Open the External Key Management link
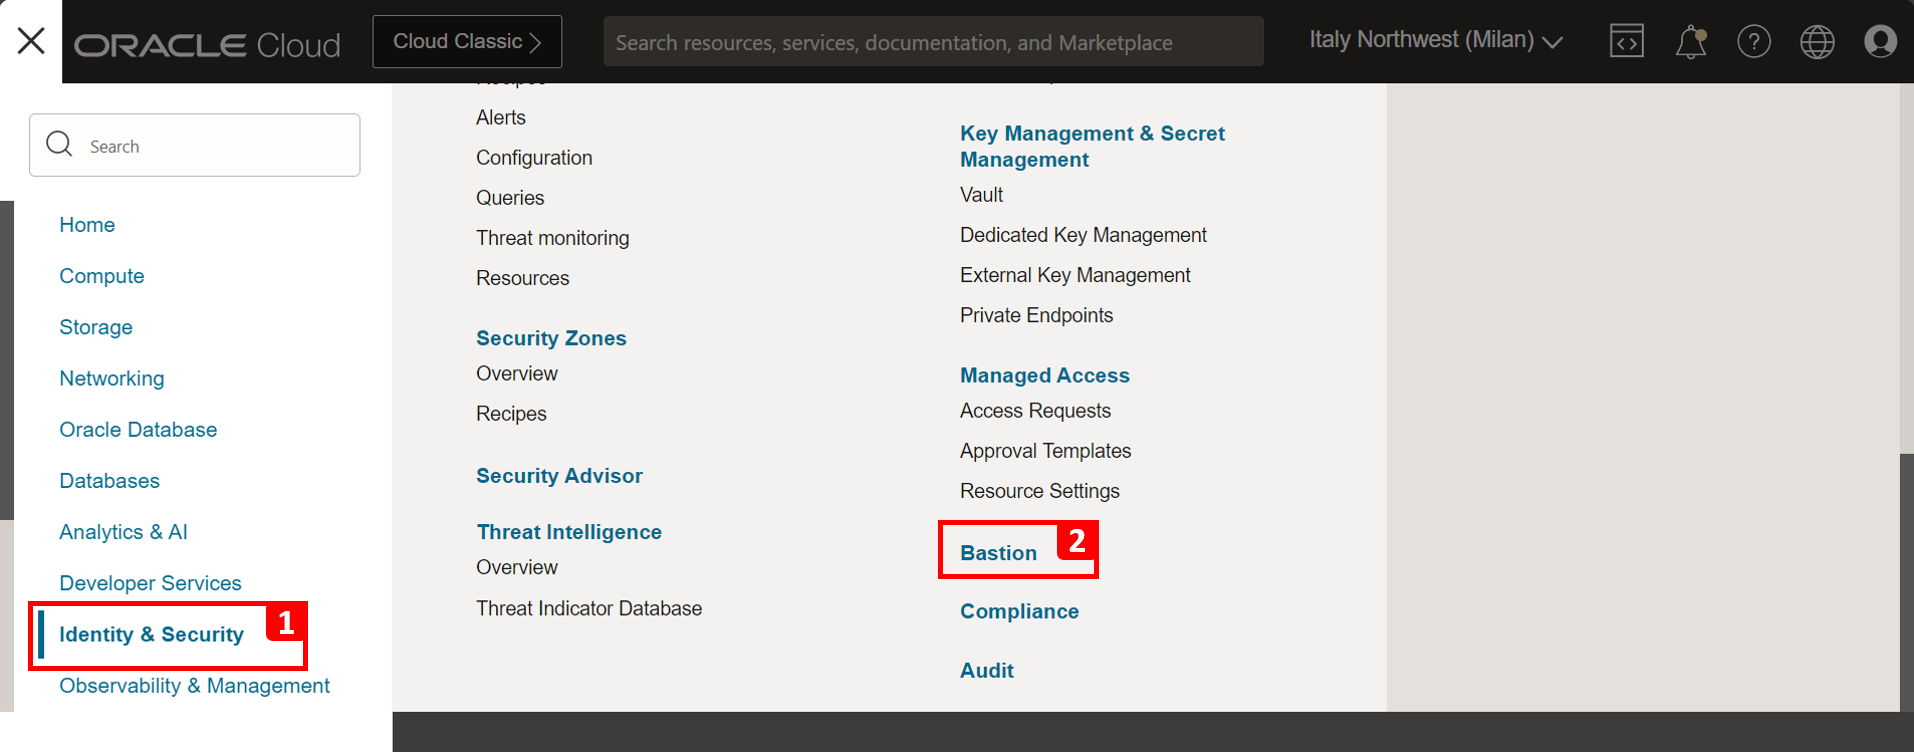 point(1075,275)
